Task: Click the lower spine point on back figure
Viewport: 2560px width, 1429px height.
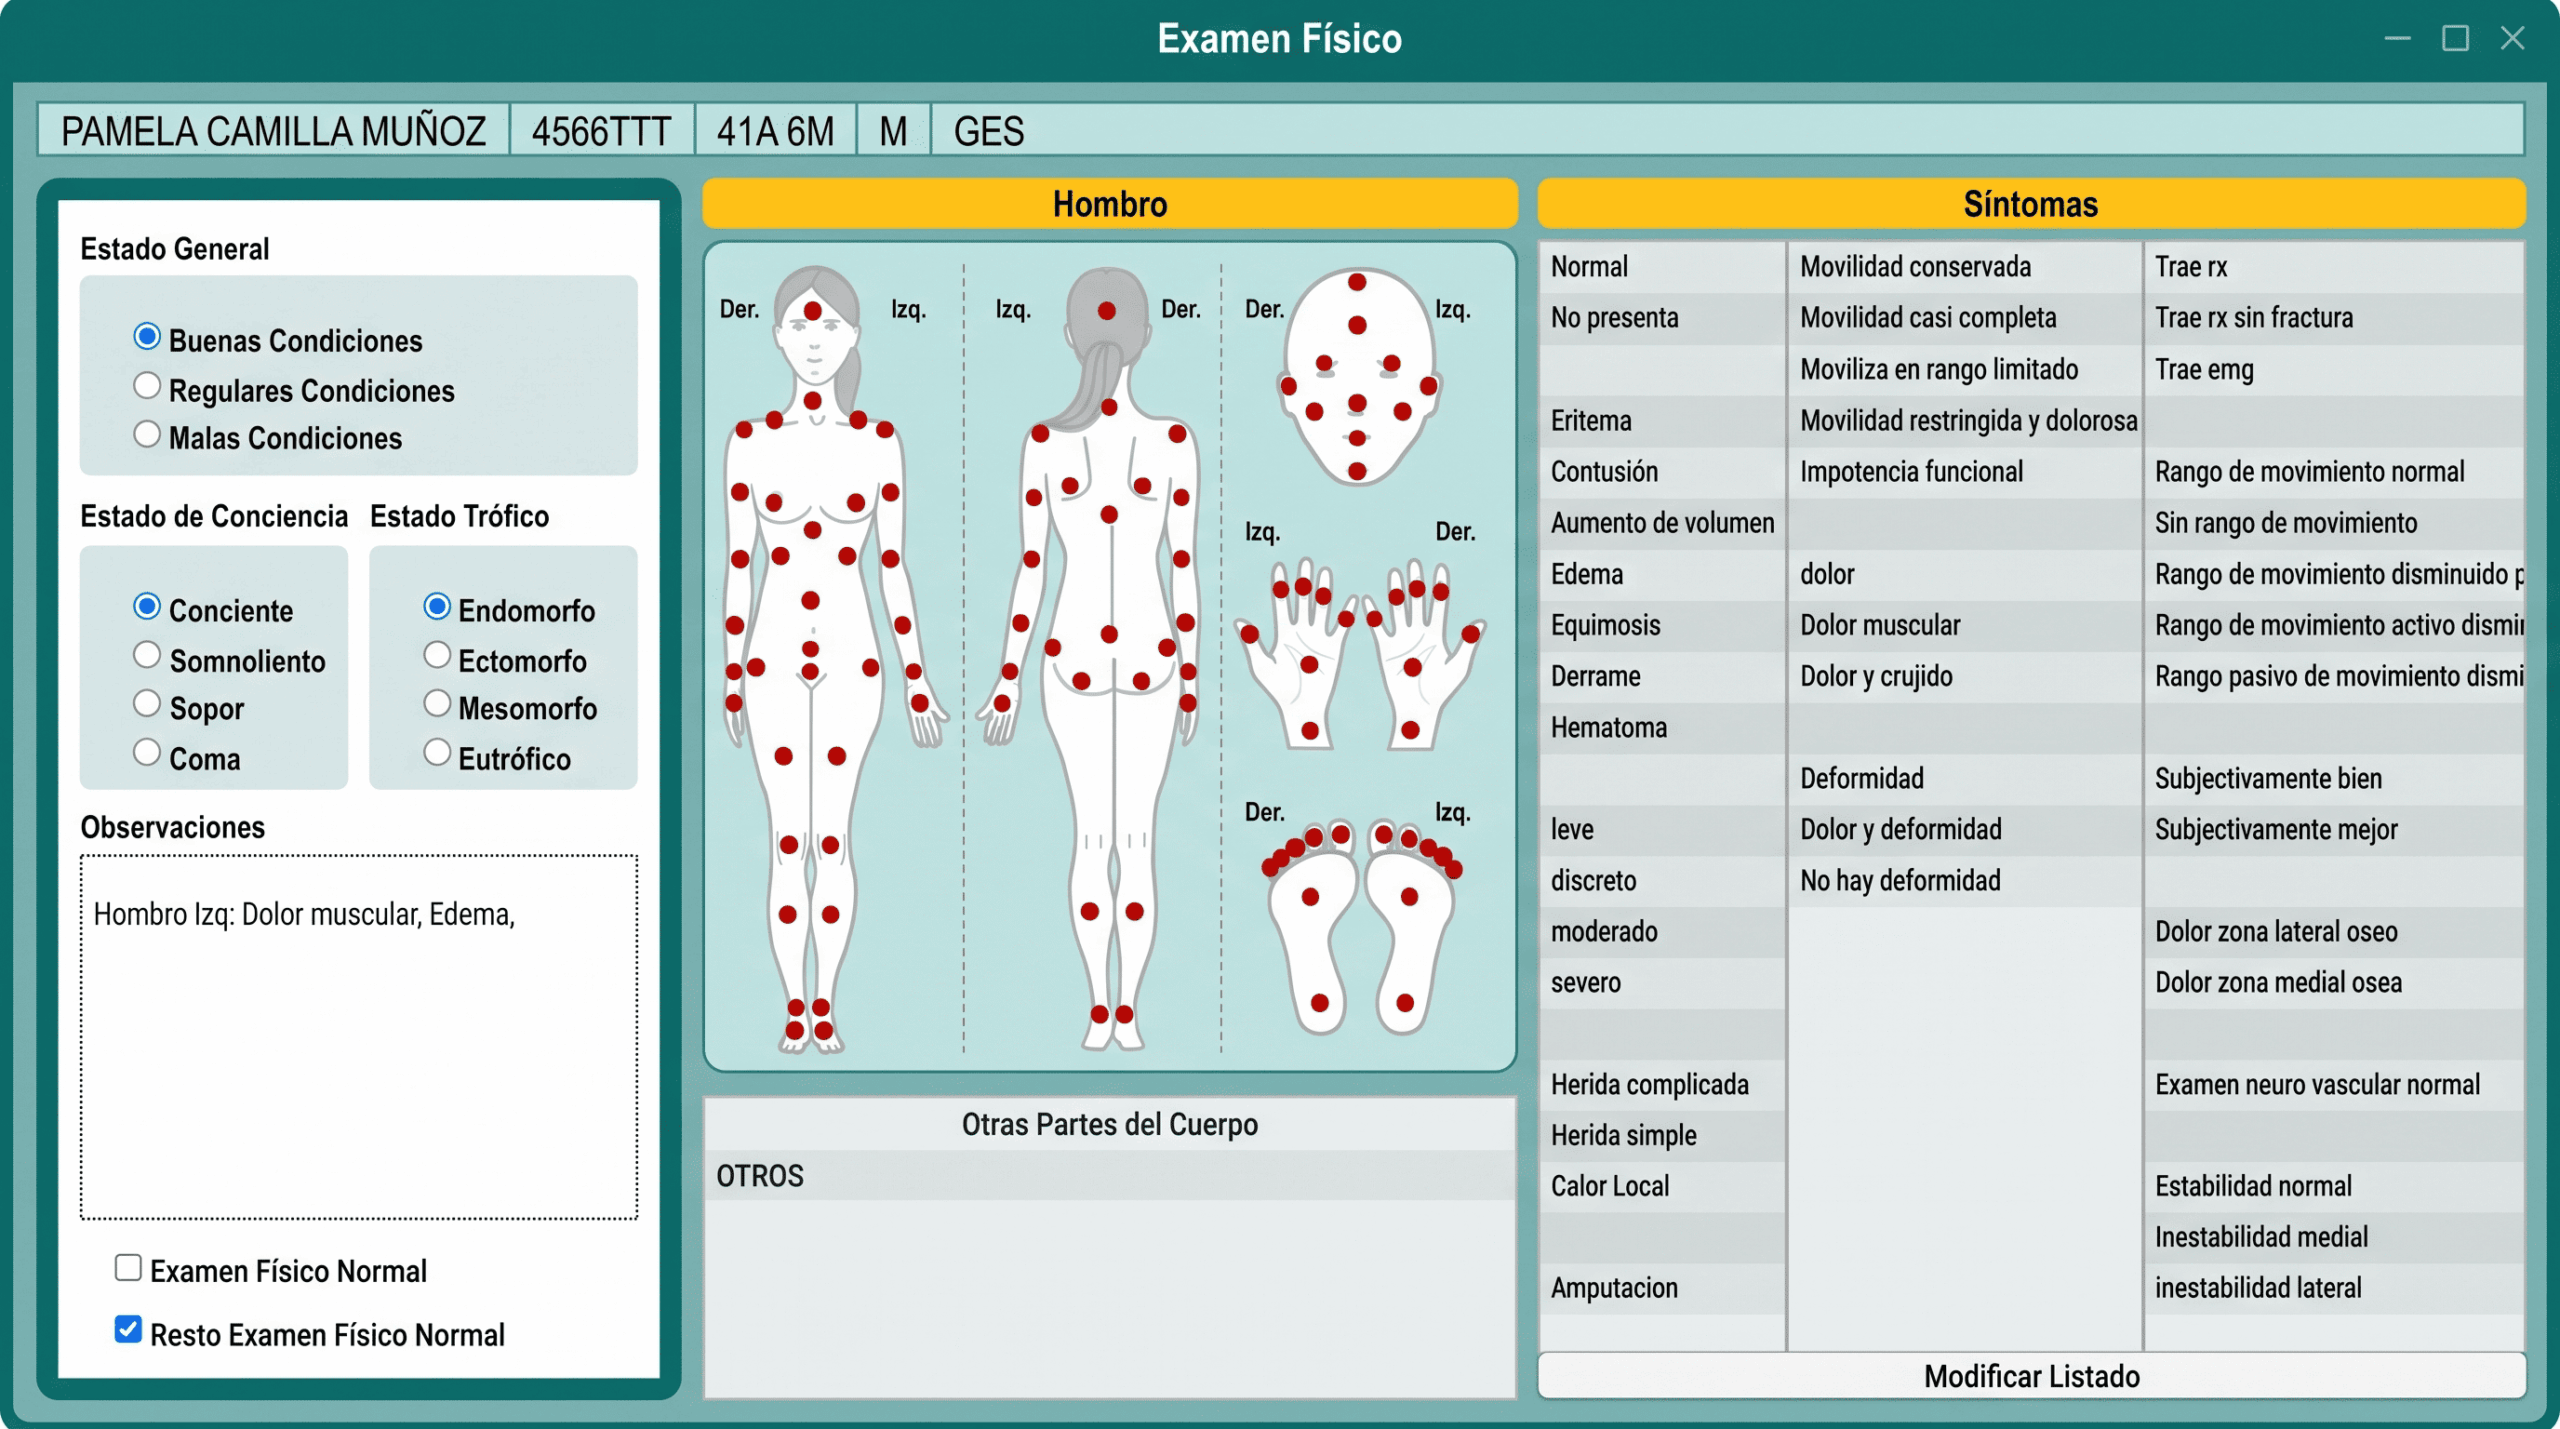Action: click(1109, 634)
